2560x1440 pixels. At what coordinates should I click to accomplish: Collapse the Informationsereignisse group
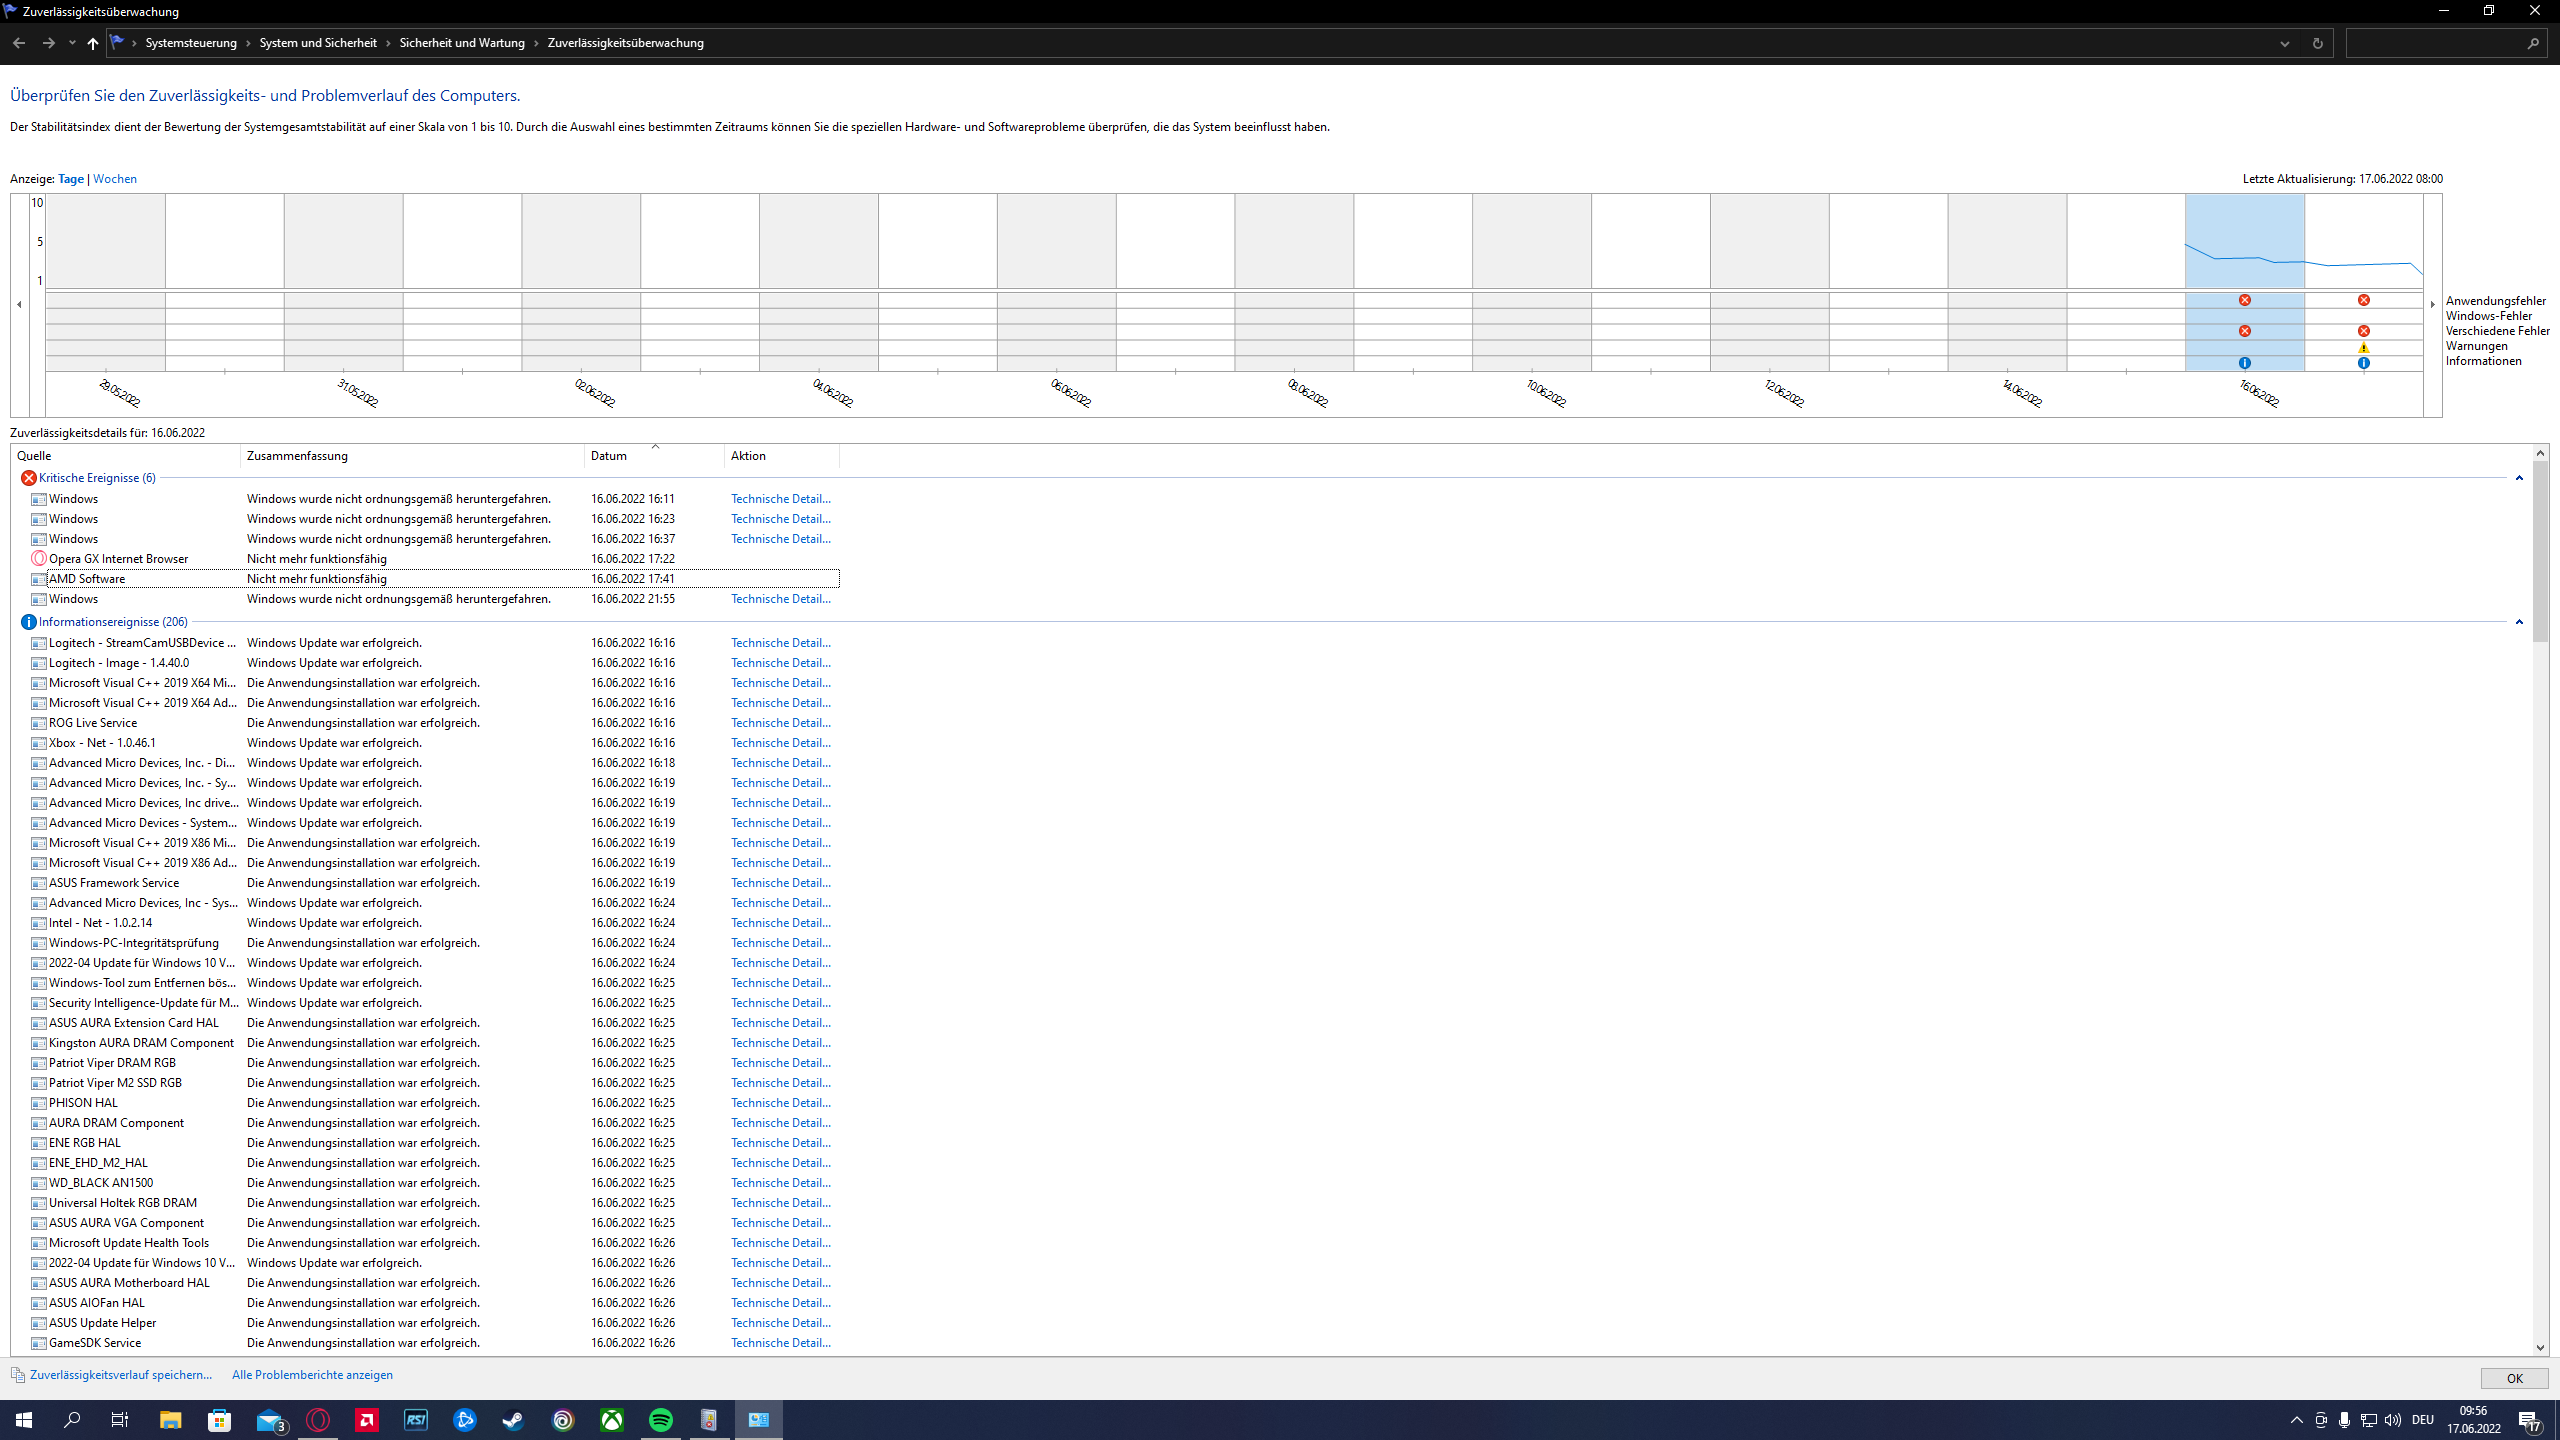tap(2519, 622)
